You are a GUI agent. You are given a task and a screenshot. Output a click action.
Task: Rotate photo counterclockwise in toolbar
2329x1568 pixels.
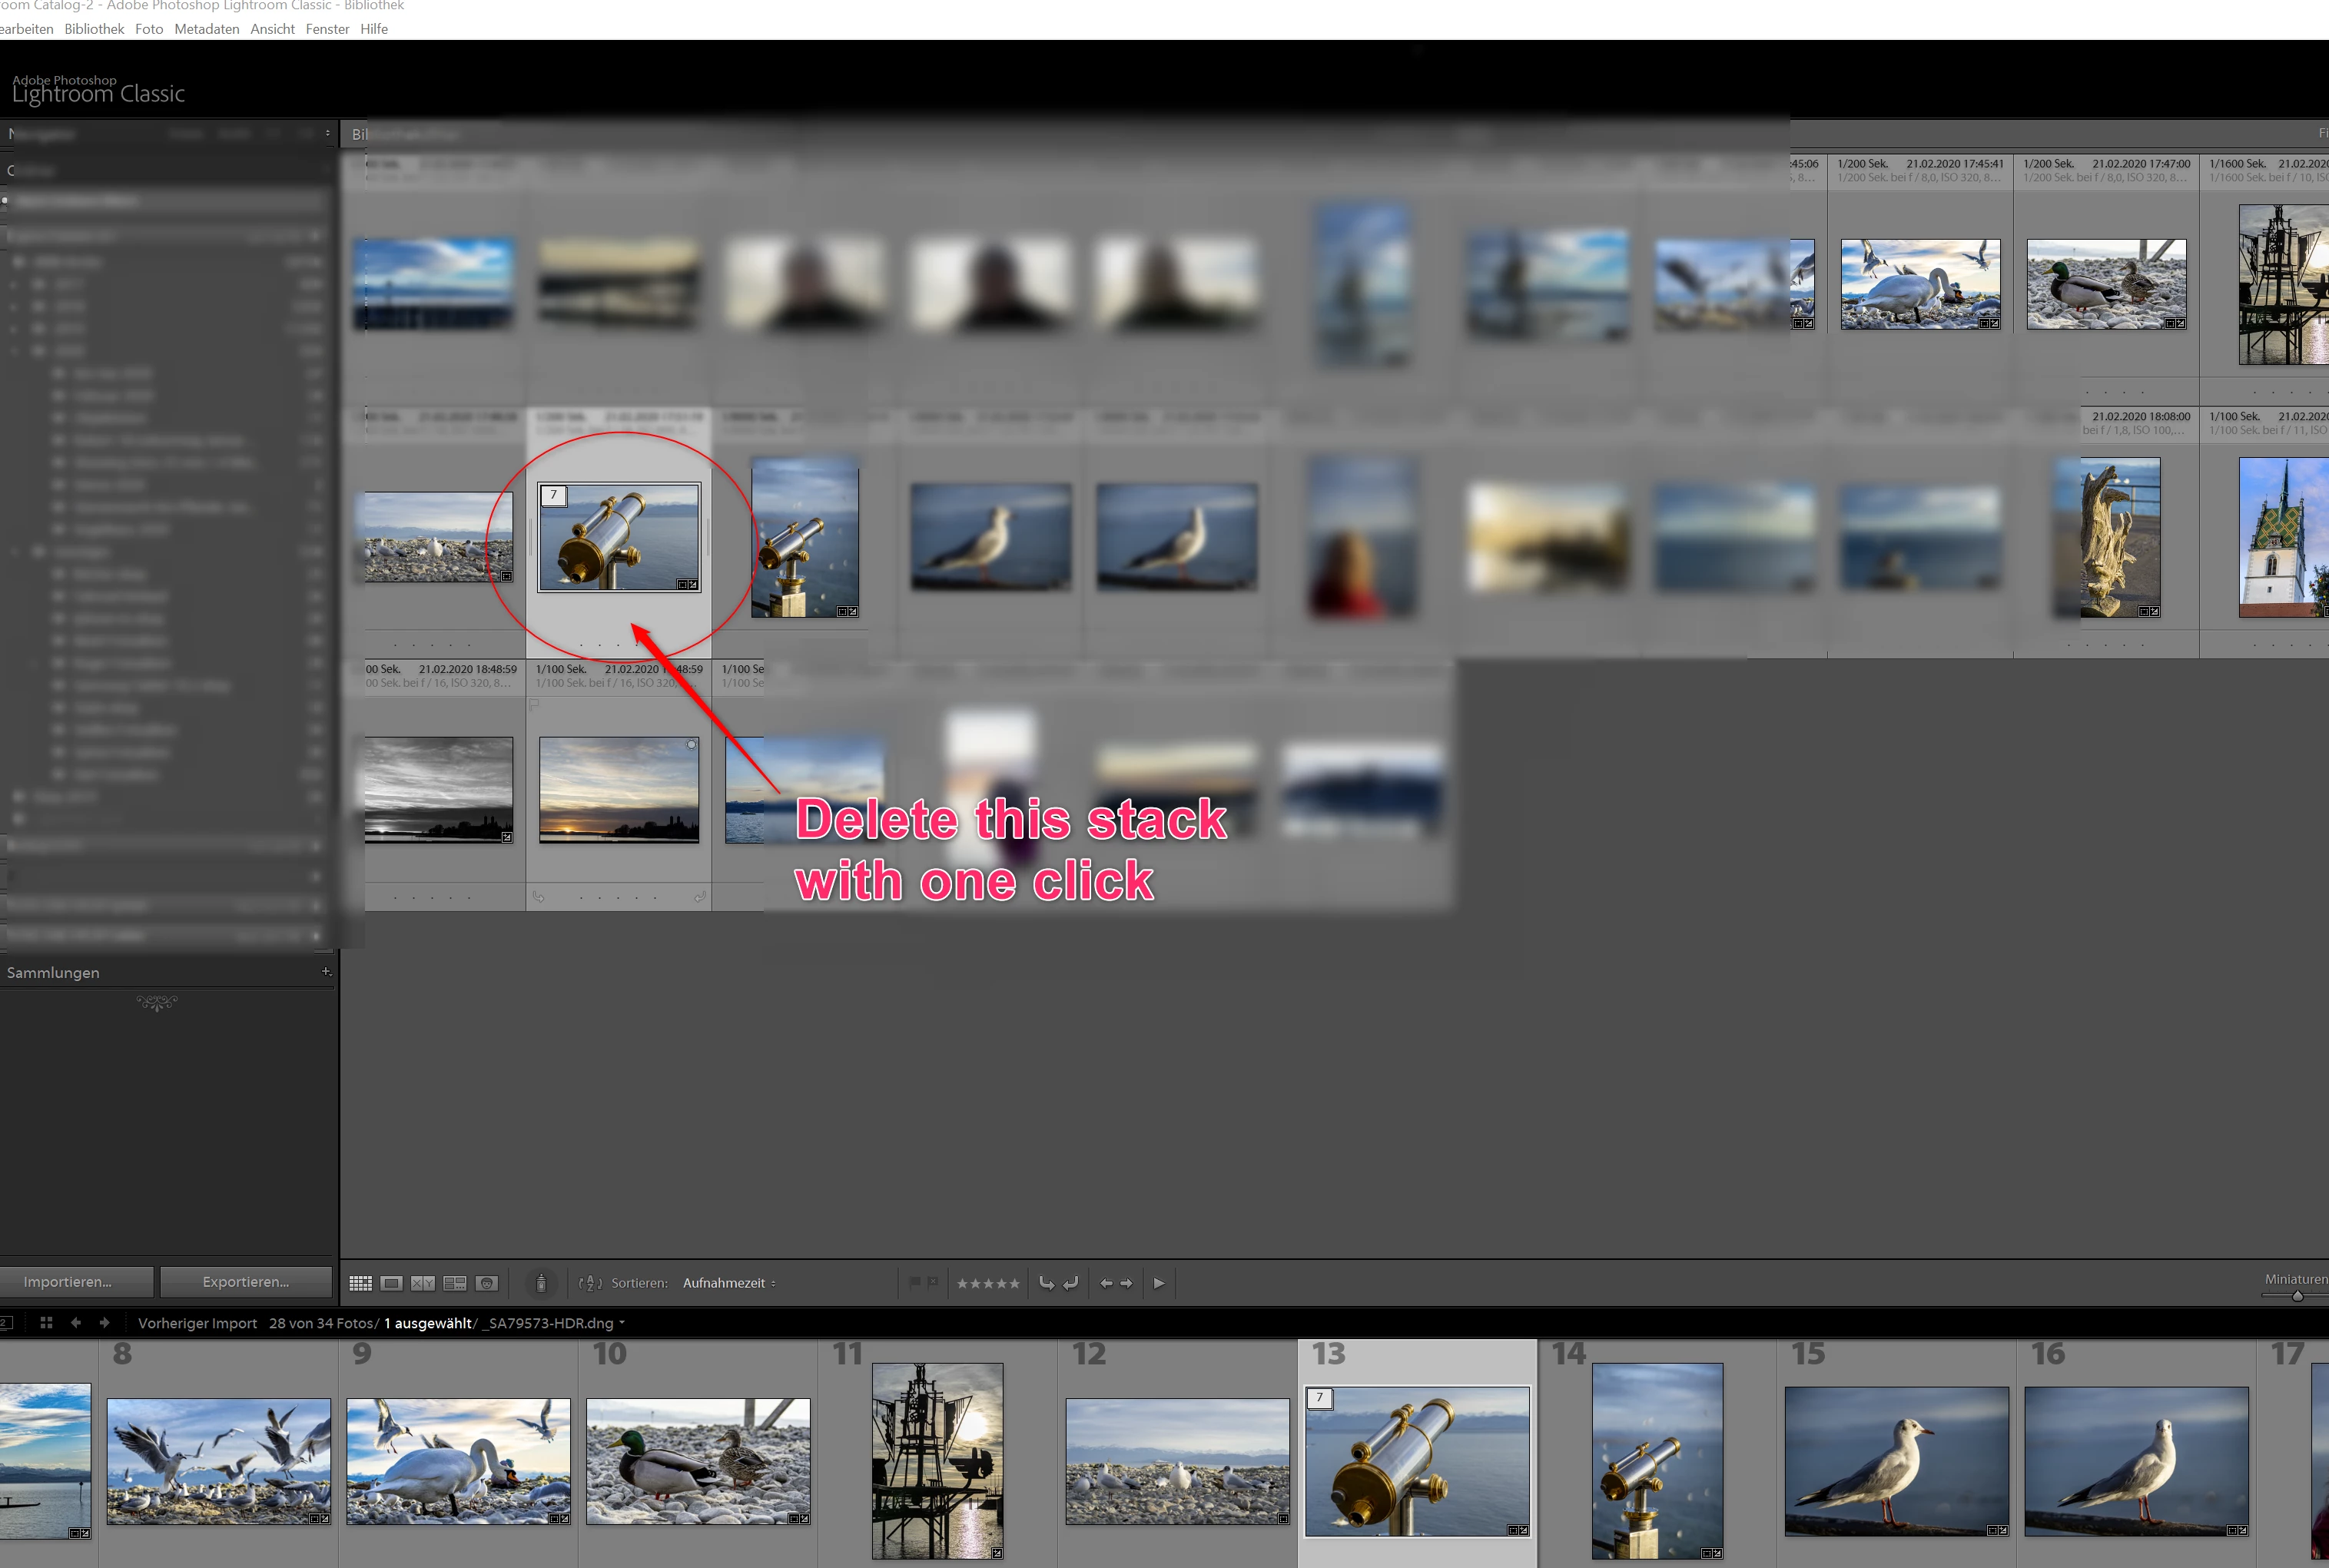pyautogui.click(x=1046, y=1283)
